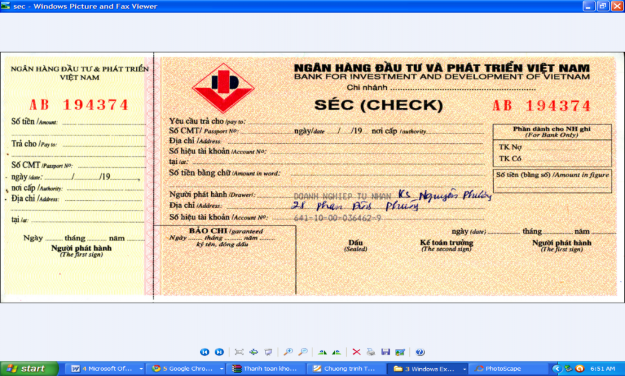The height and width of the screenshot is (376, 625).
Task: Click the account number 641-10-00-036462-9
Action: tap(337, 218)
